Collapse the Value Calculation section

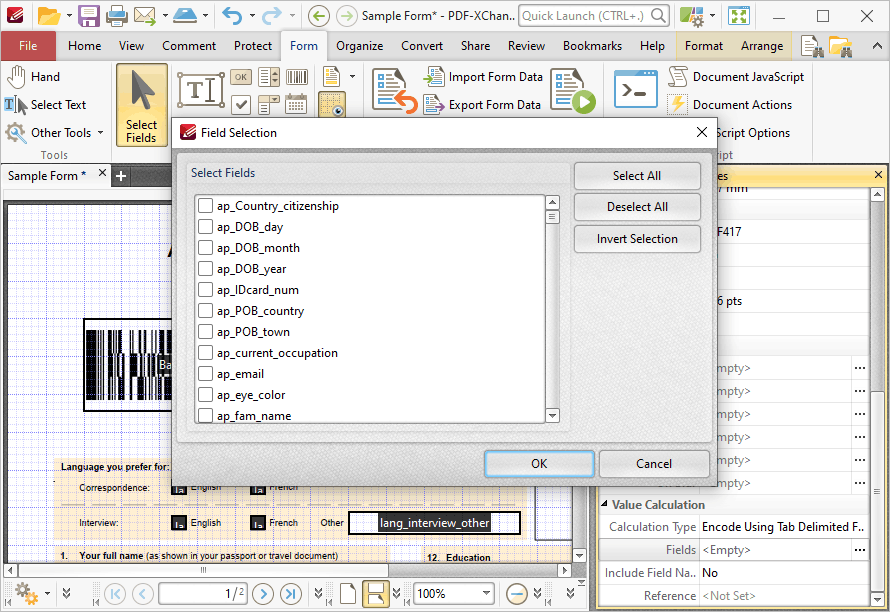click(604, 504)
